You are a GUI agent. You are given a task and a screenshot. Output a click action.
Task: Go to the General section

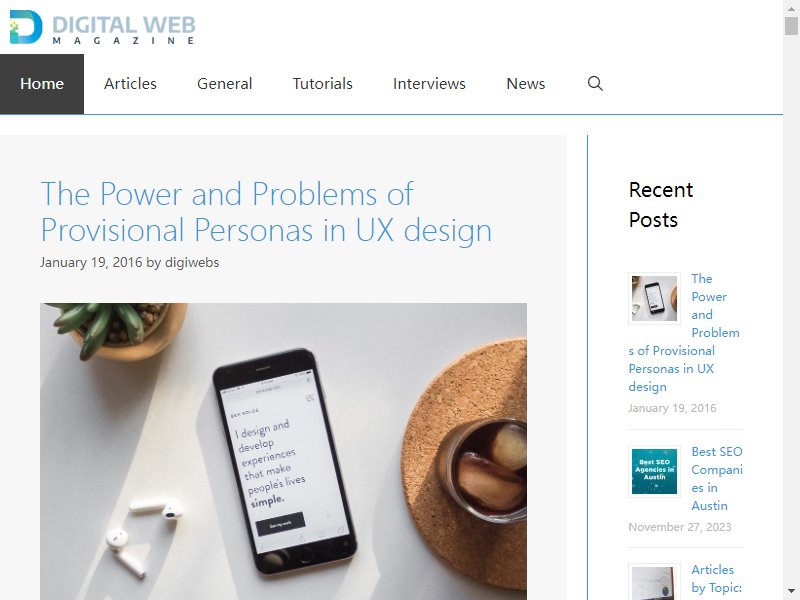pyautogui.click(x=224, y=84)
